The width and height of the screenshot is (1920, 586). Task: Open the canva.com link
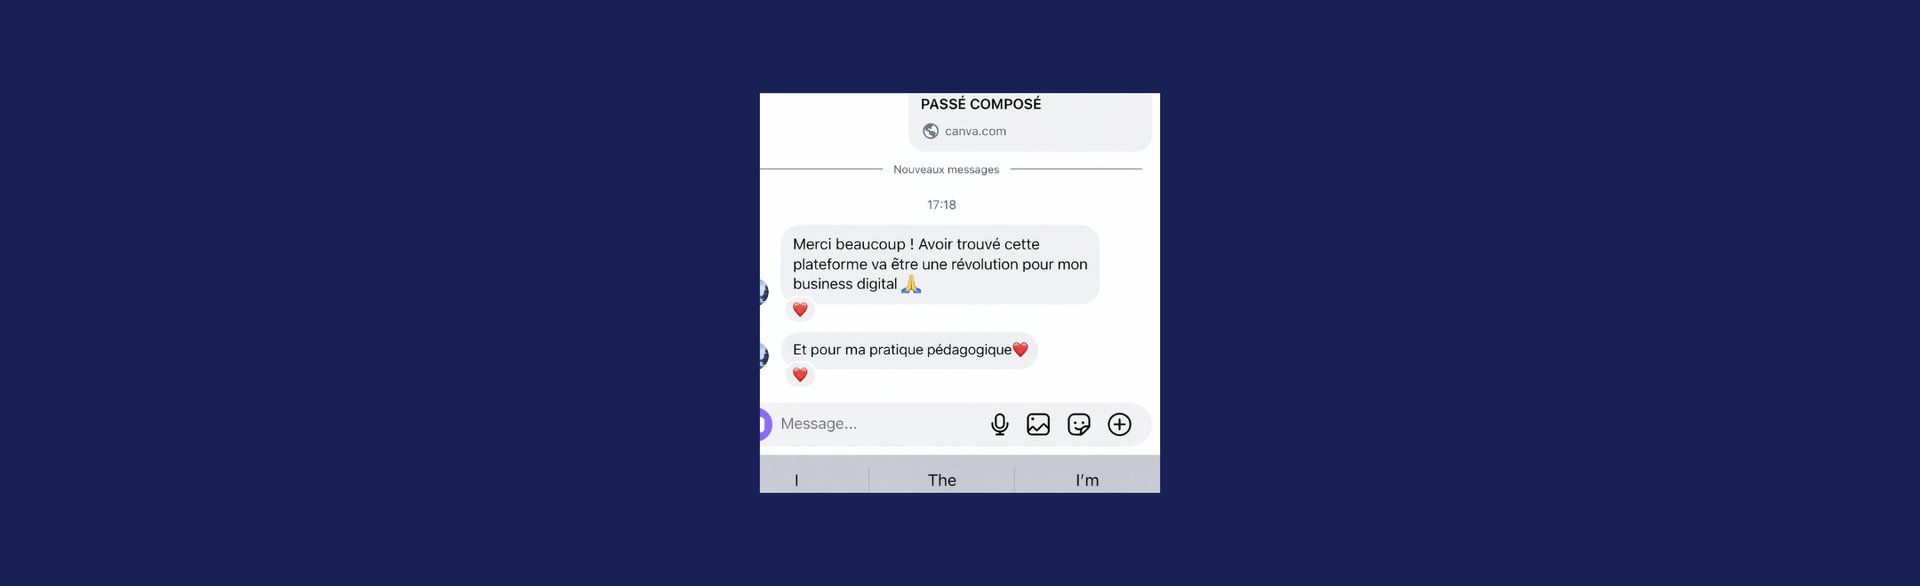point(975,131)
